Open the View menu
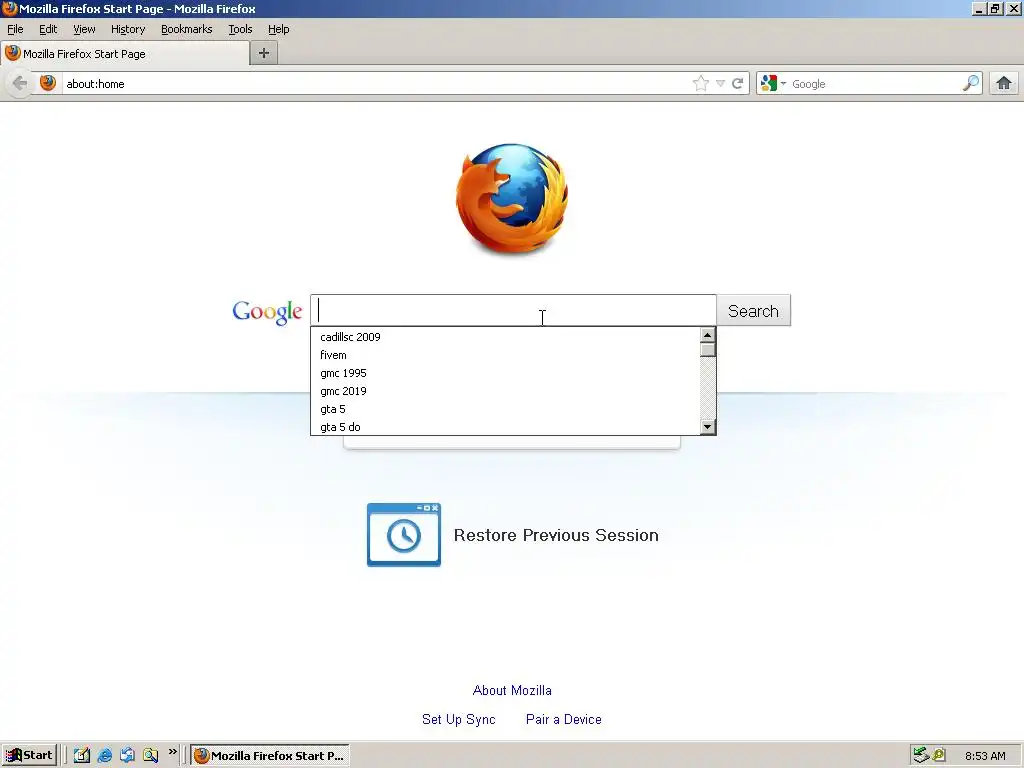Screen dimensions: 1024x768 click(84, 29)
